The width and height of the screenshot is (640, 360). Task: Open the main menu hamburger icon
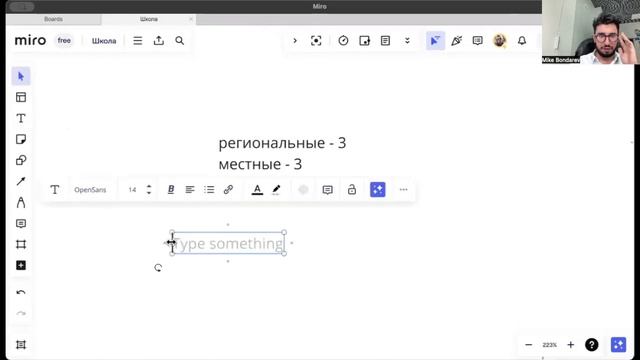[x=138, y=41]
